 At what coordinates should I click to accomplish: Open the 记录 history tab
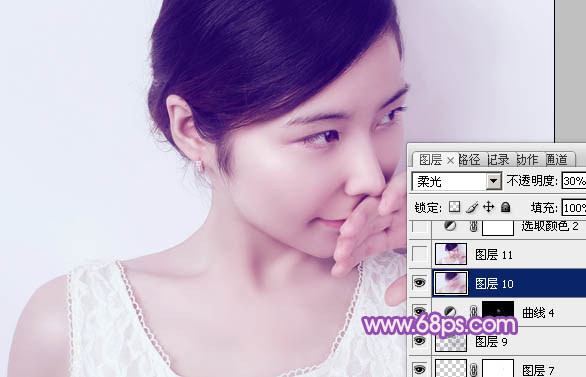point(498,160)
